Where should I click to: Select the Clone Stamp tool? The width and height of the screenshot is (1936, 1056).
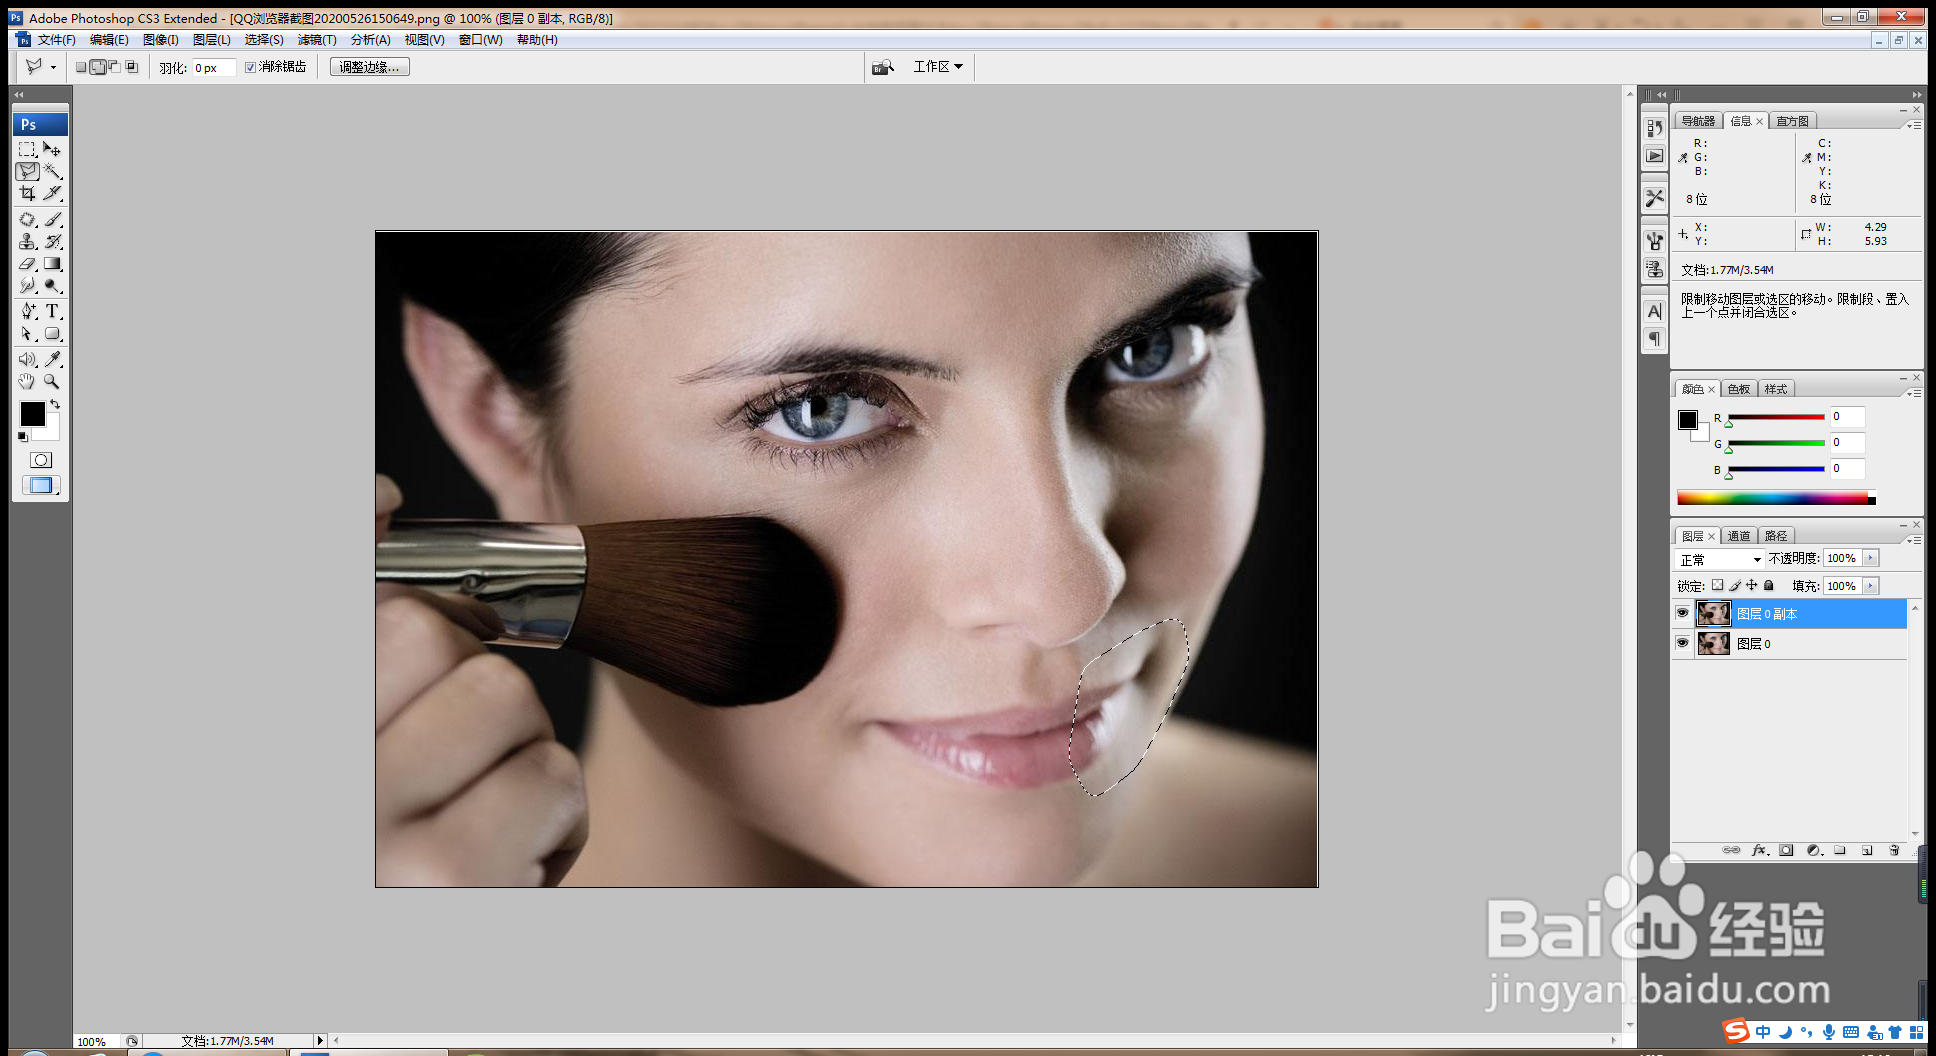point(28,241)
